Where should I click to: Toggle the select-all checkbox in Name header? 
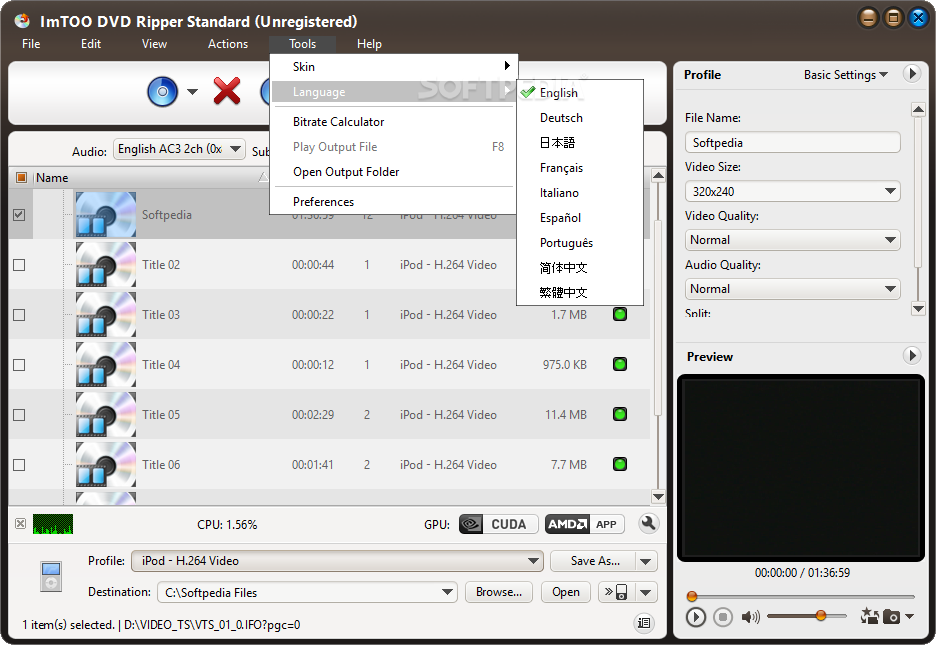[x=21, y=177]
